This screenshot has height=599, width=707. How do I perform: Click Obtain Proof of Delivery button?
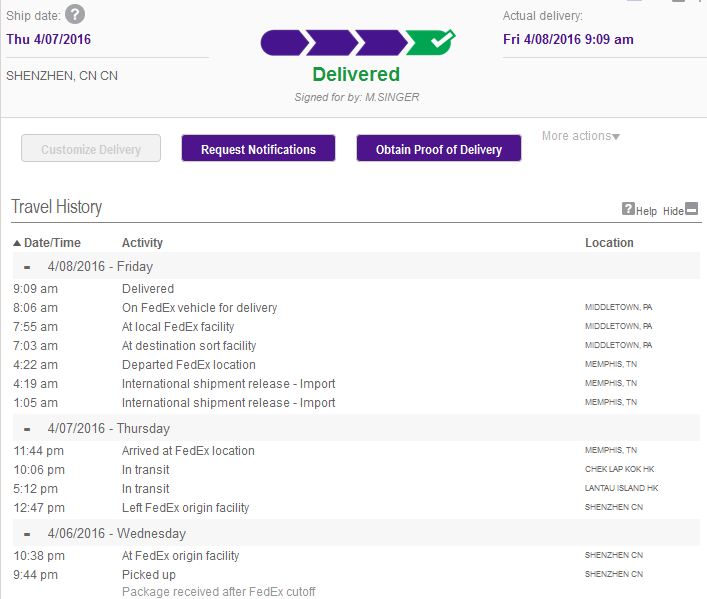[439, 148]
